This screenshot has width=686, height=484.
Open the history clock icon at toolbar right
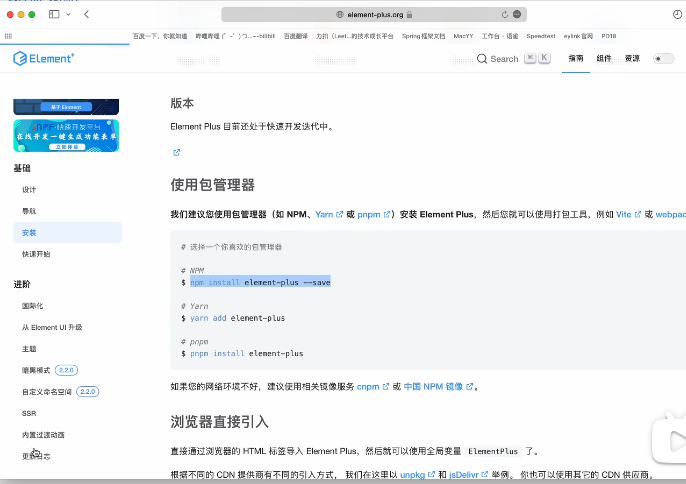pos(677,14)
